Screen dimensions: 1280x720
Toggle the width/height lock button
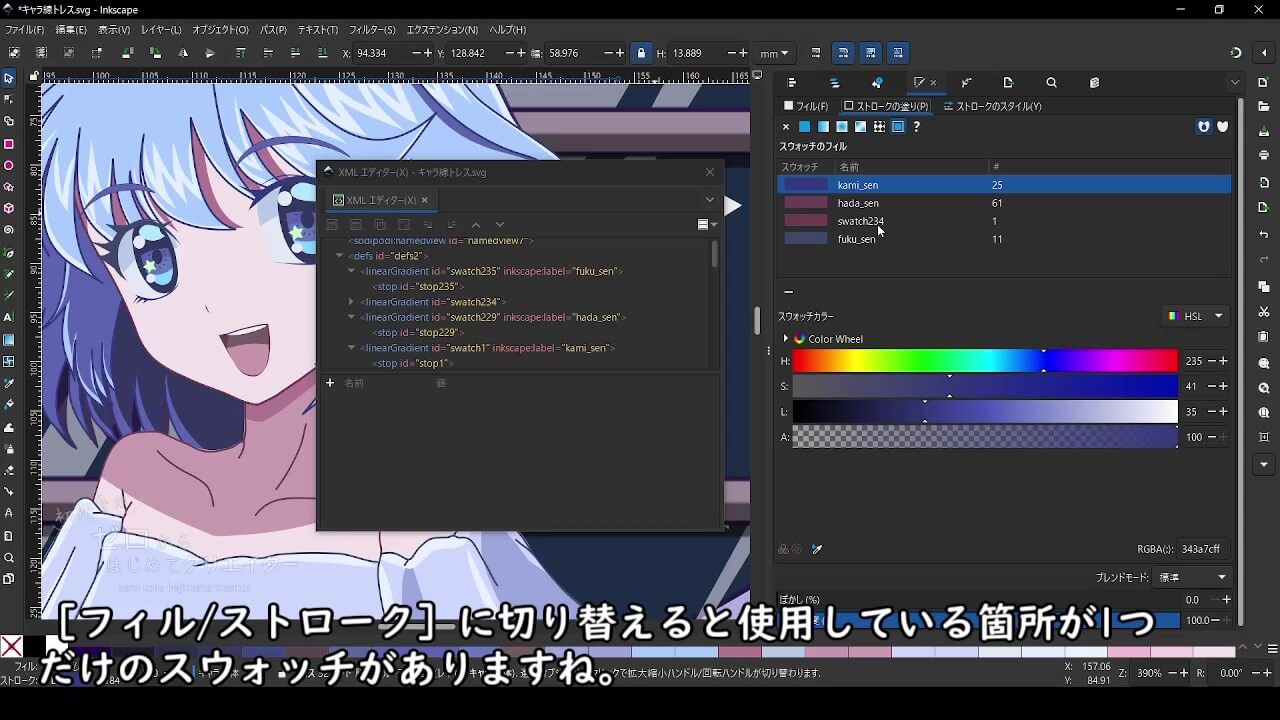(x=641, y=53)
